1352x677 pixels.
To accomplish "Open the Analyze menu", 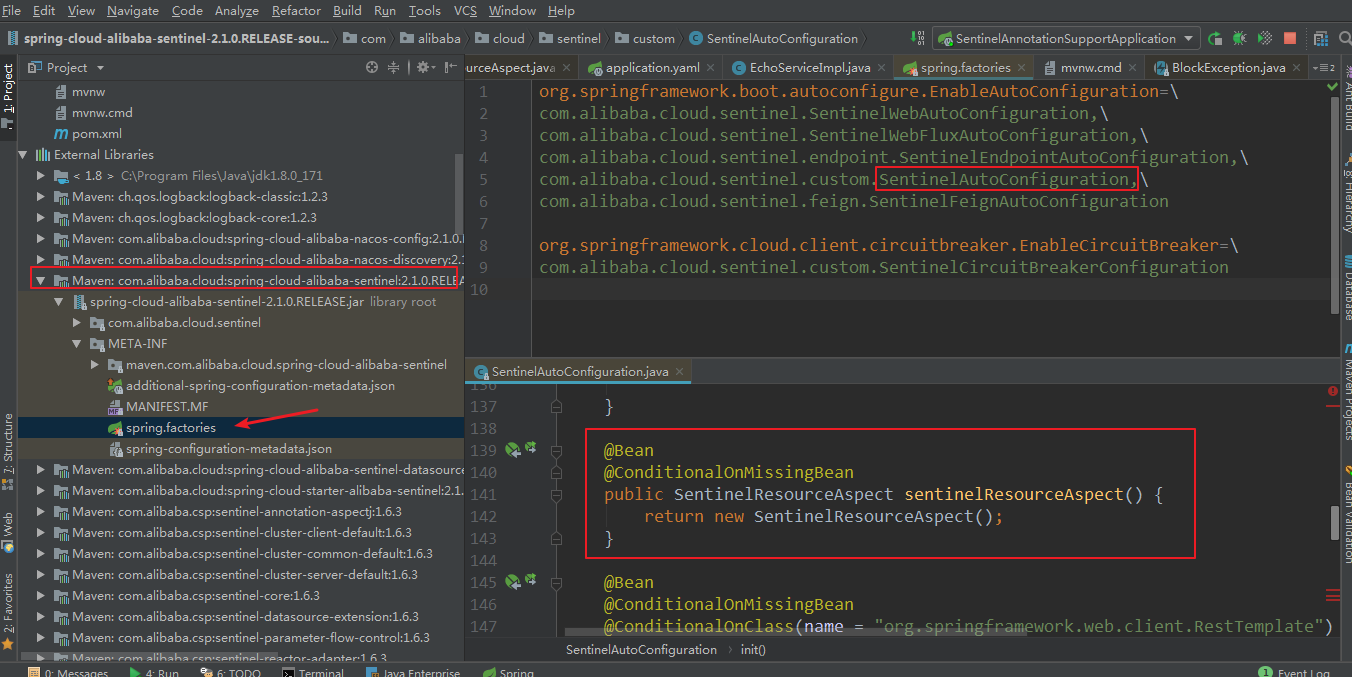I will click(237, 10).
